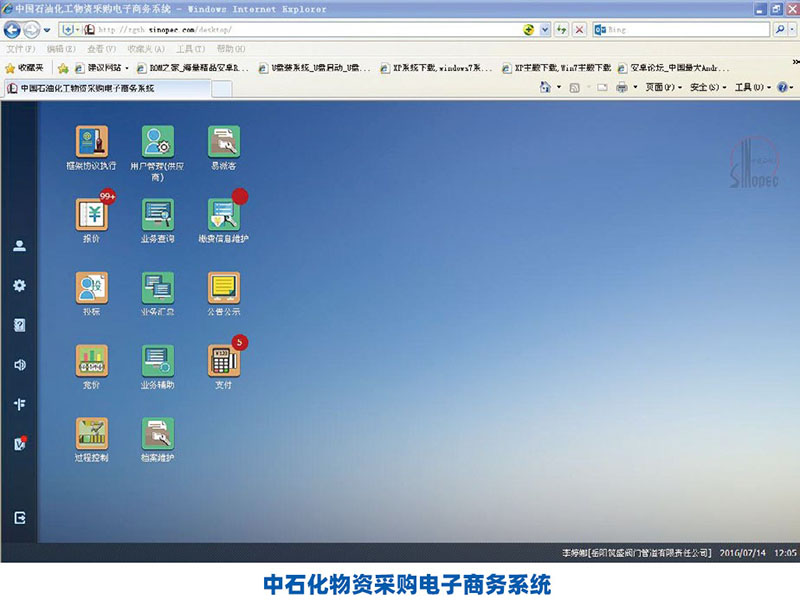This screenshot has width=800, height=606.
Task: Expand the 页面(P) dropdown in IE toolbar
Action: click(x=663, y=88)
